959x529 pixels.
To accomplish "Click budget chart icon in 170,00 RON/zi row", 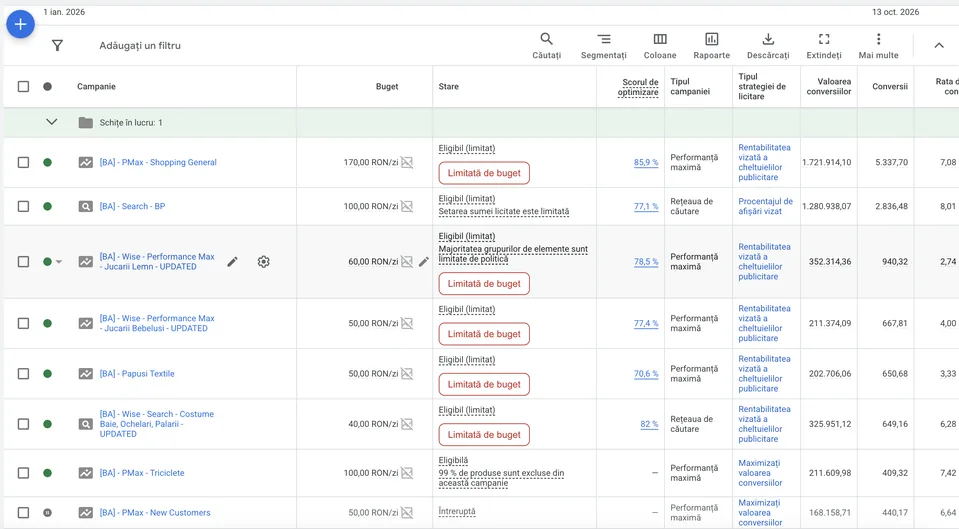I will coord(407,163).
